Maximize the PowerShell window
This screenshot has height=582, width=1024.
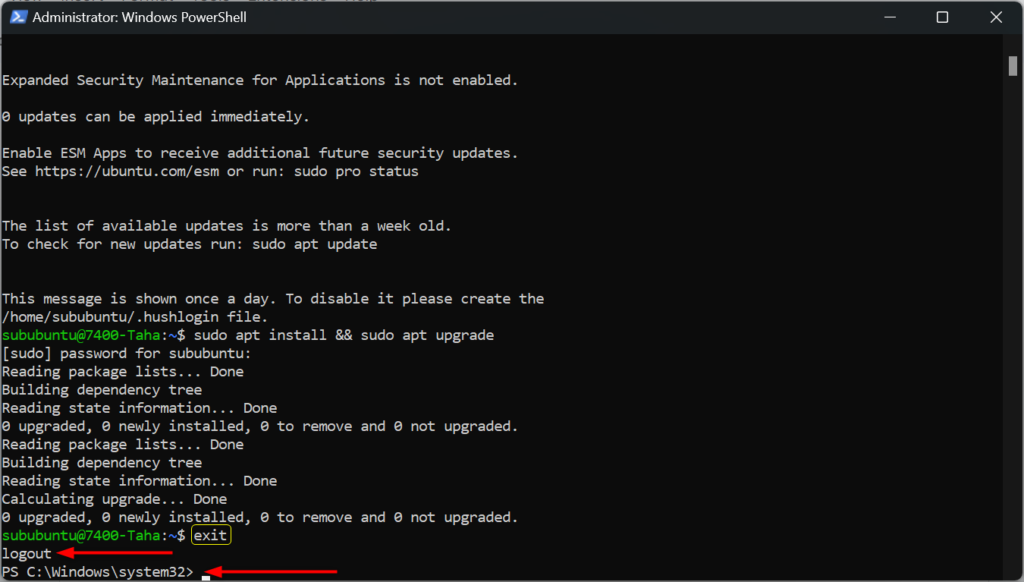(x=942, y=17)
